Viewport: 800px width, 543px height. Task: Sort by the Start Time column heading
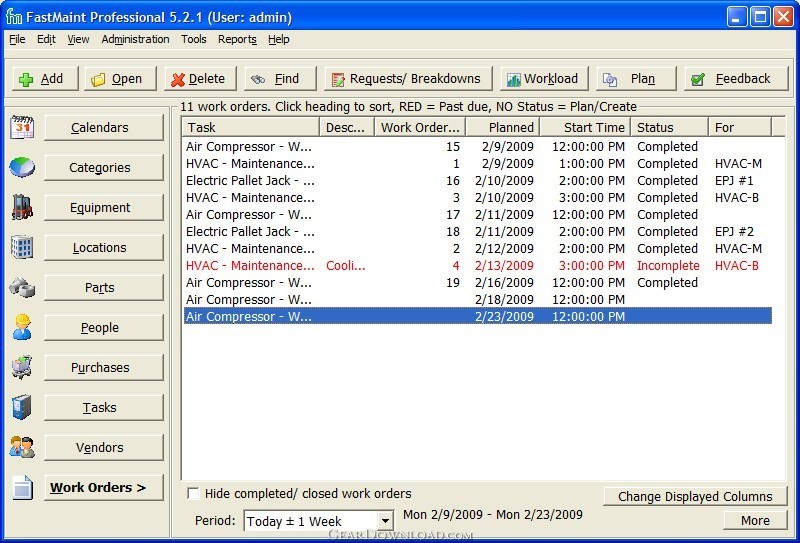click(x=586, y=127)
